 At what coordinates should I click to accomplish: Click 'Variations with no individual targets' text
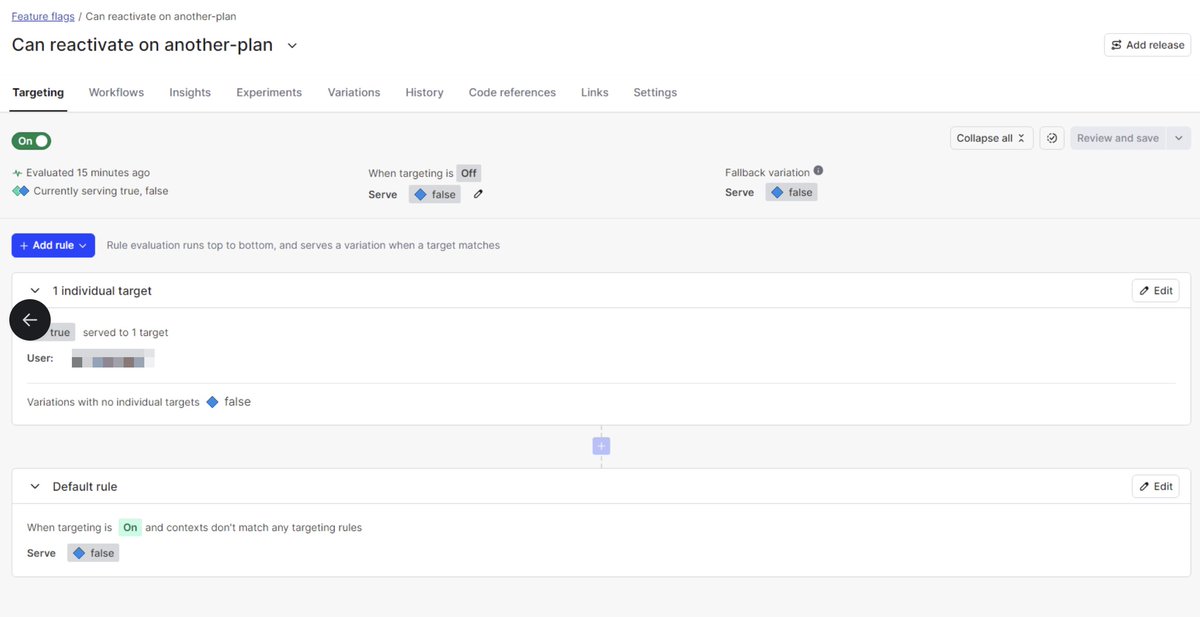(x=113, y=402)
